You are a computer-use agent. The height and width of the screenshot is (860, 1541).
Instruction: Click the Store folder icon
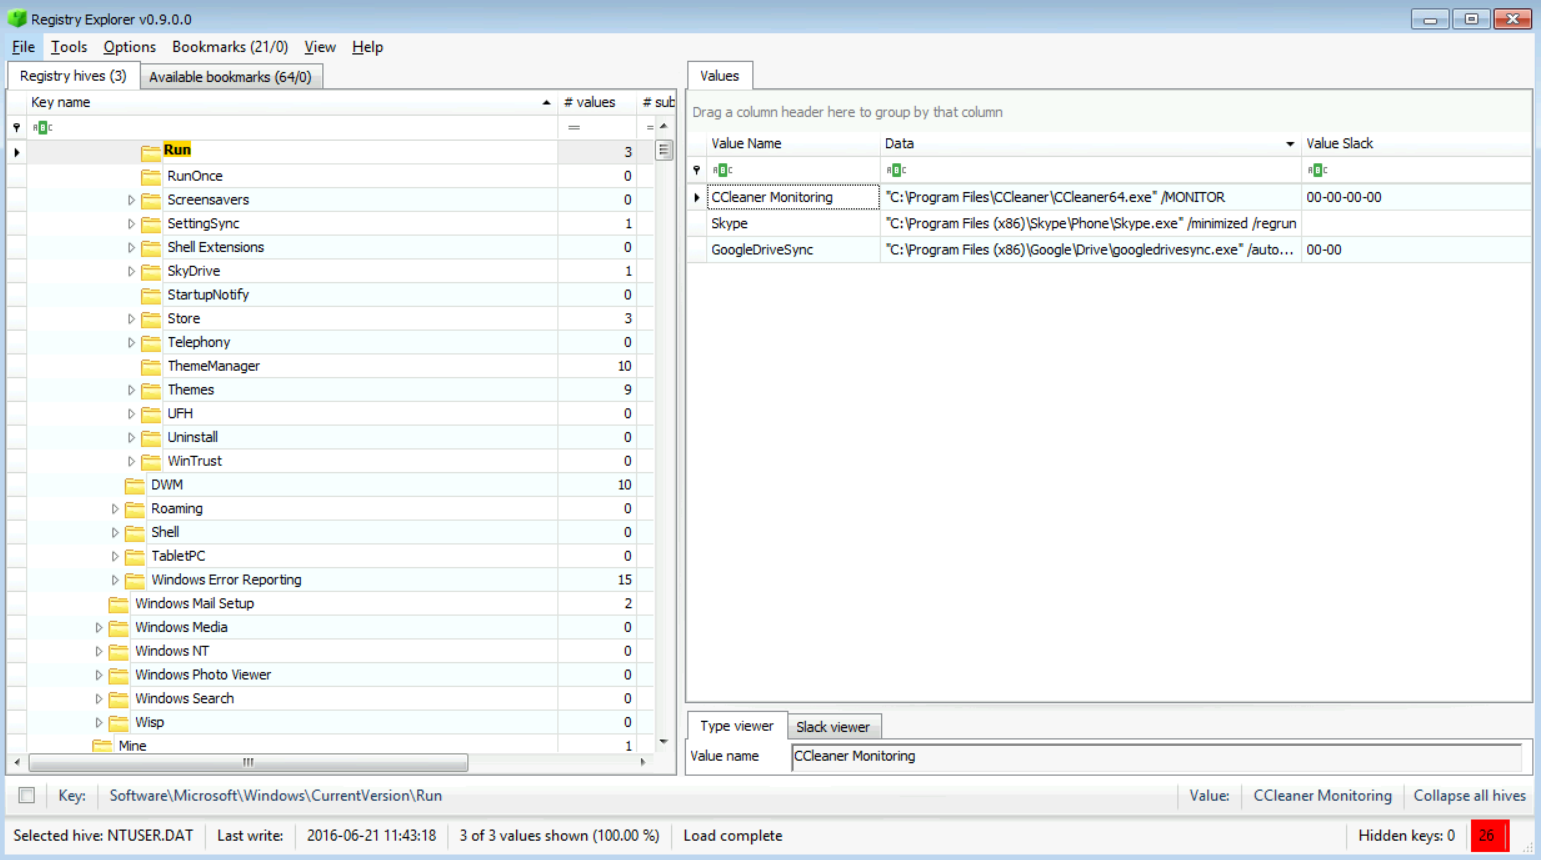tap(151, 319)
